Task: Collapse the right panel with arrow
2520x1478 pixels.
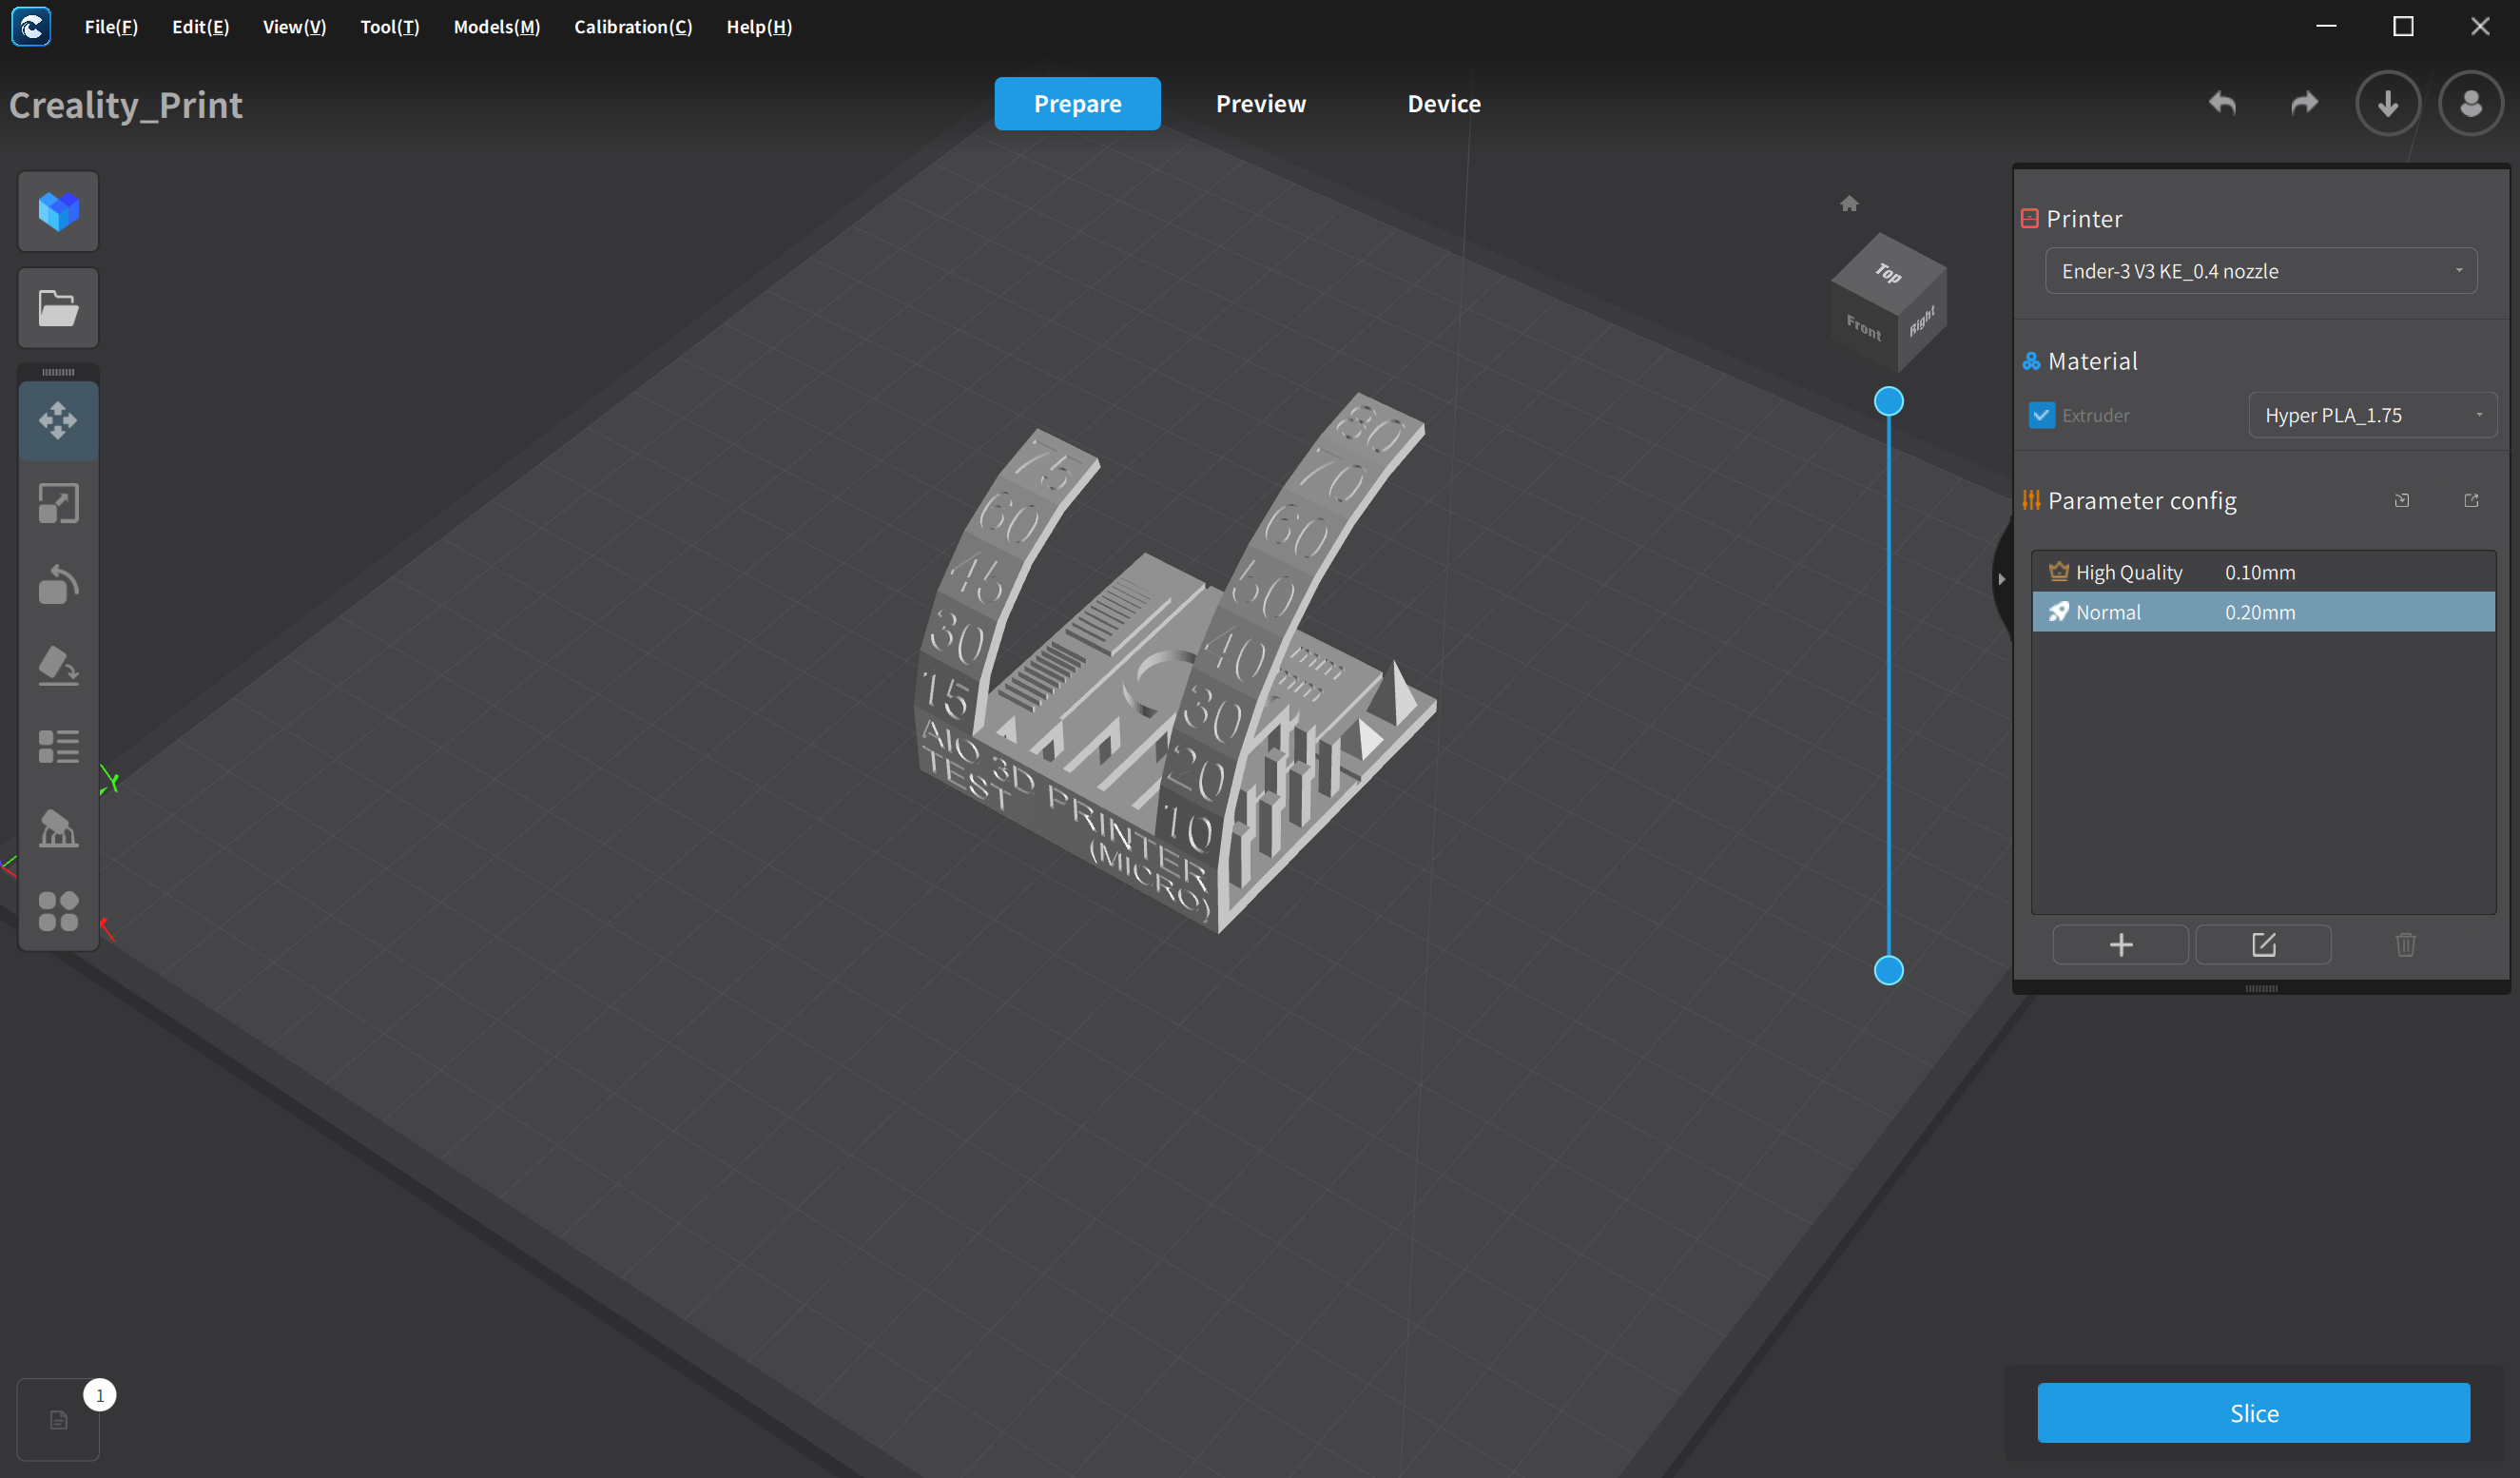Action: click(2001, 579)
